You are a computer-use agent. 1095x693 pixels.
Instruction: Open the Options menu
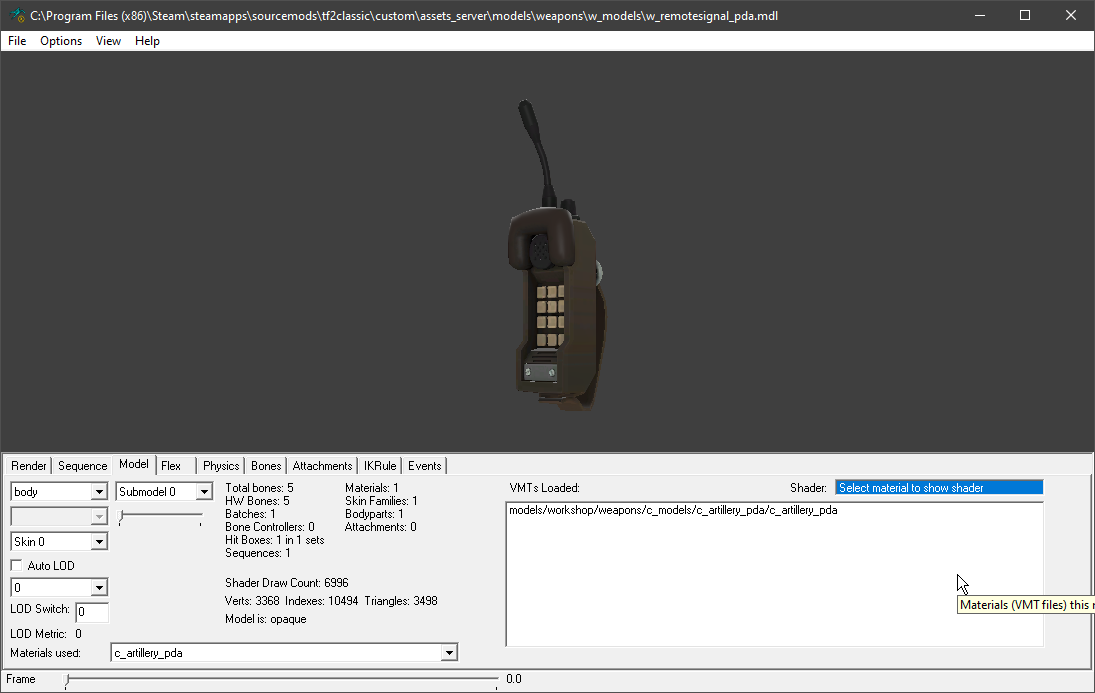(x=61, y=41)
